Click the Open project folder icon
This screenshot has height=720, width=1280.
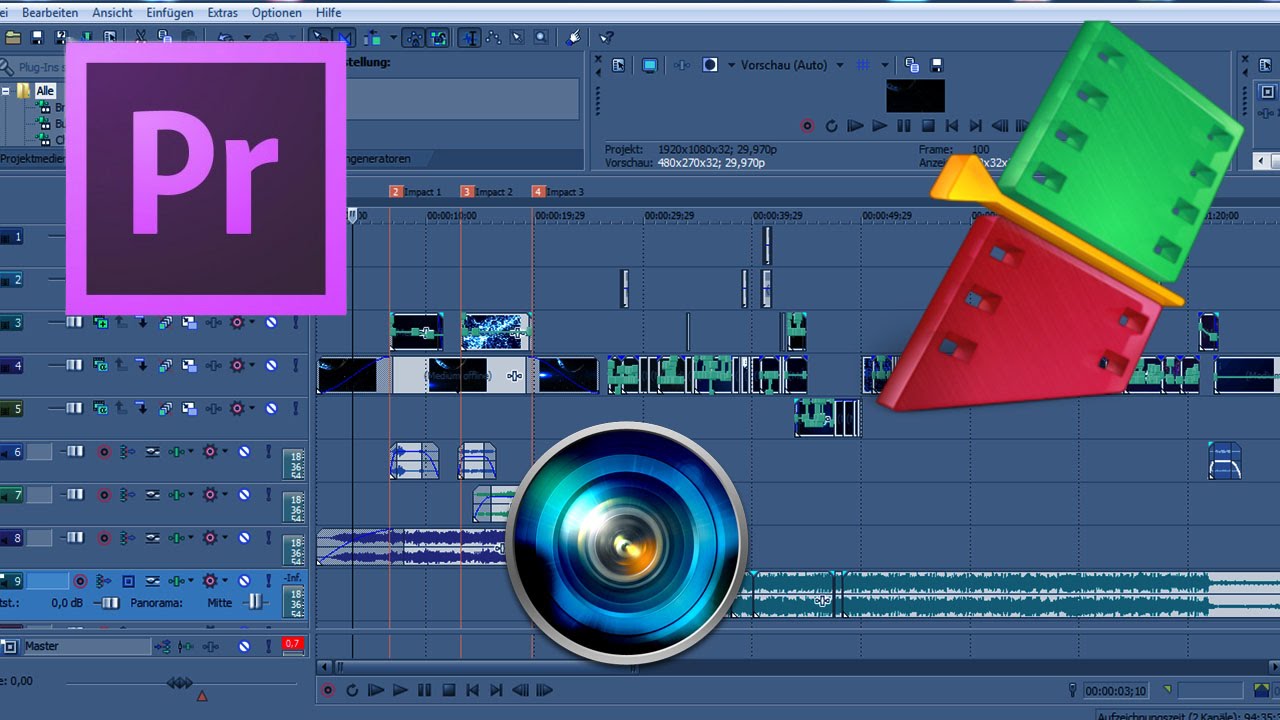pos(13,37)
